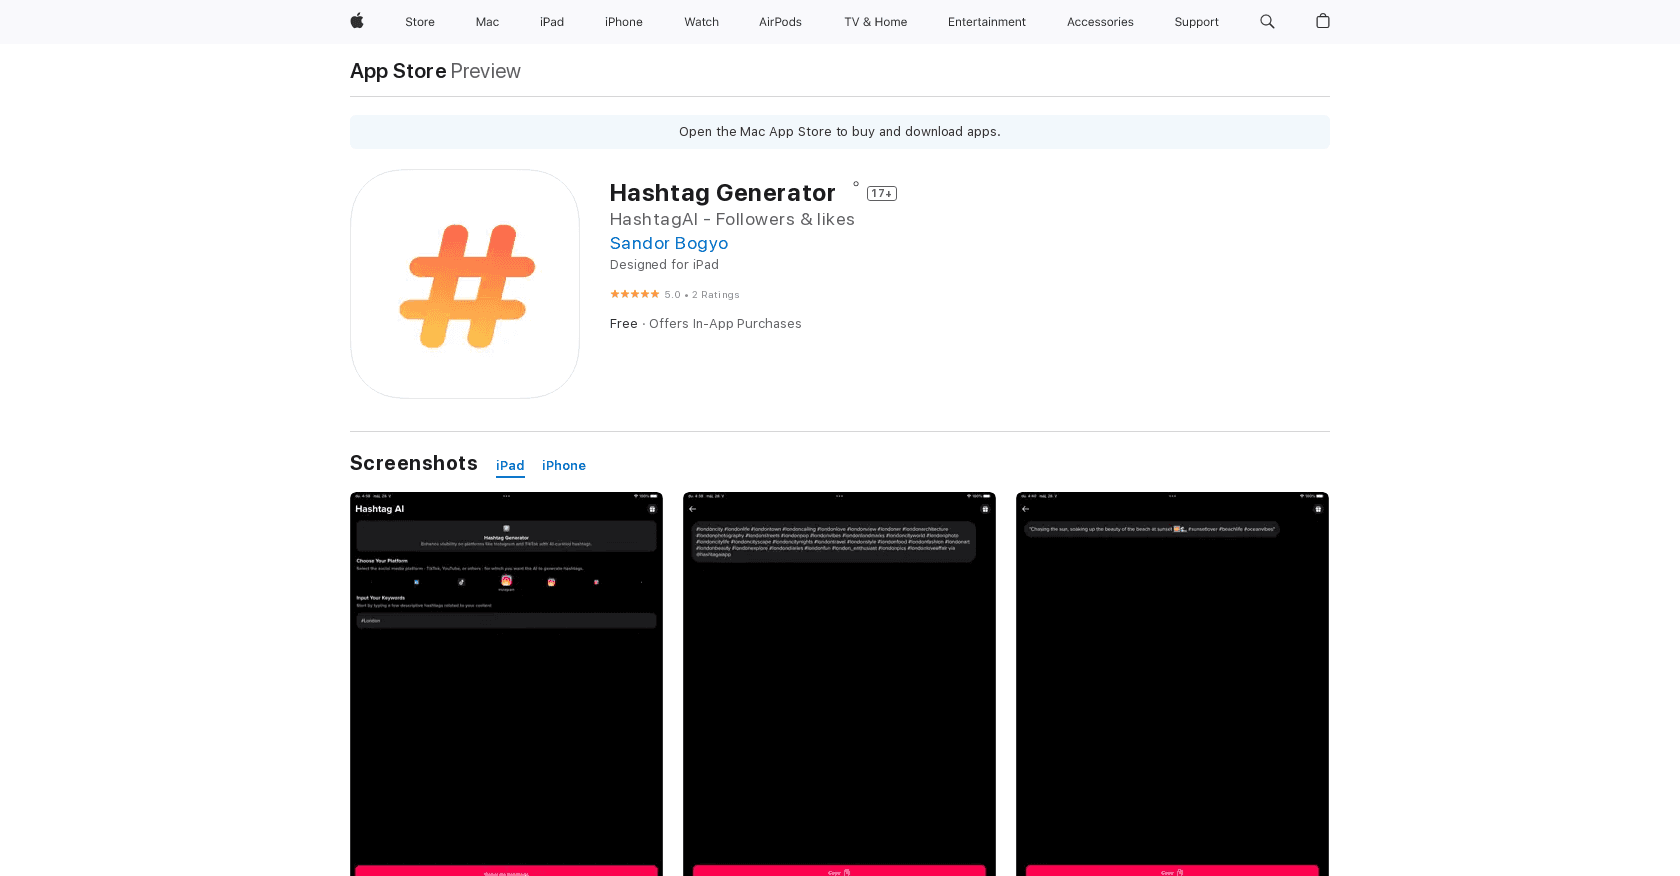
Task: Open the second screenshot with London hashtags
Action: tap(839, 684)
